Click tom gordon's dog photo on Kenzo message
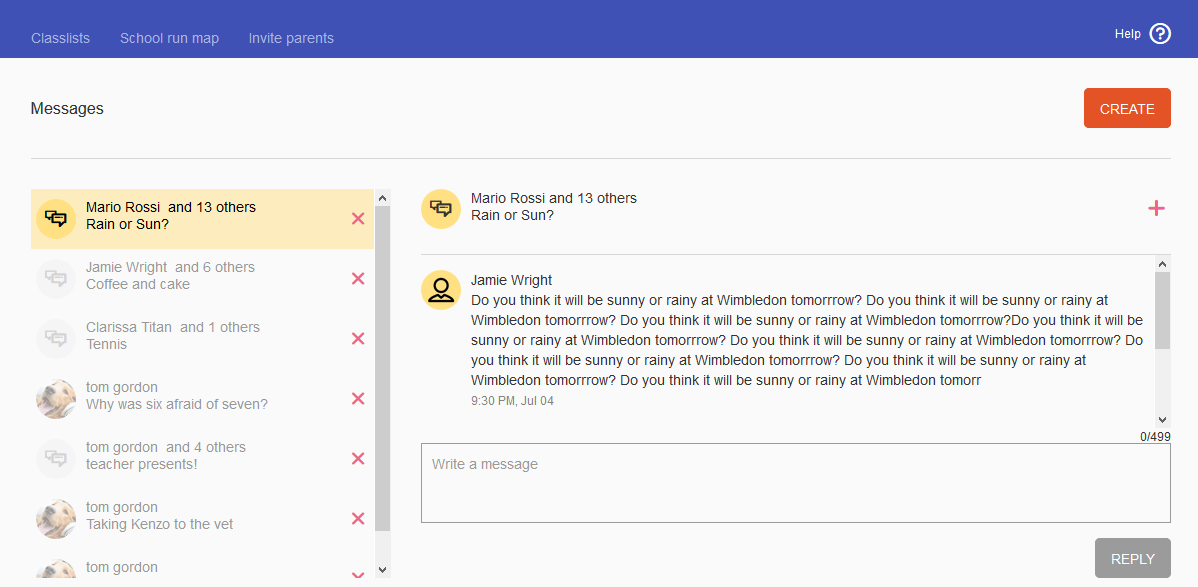 point(56,518)
